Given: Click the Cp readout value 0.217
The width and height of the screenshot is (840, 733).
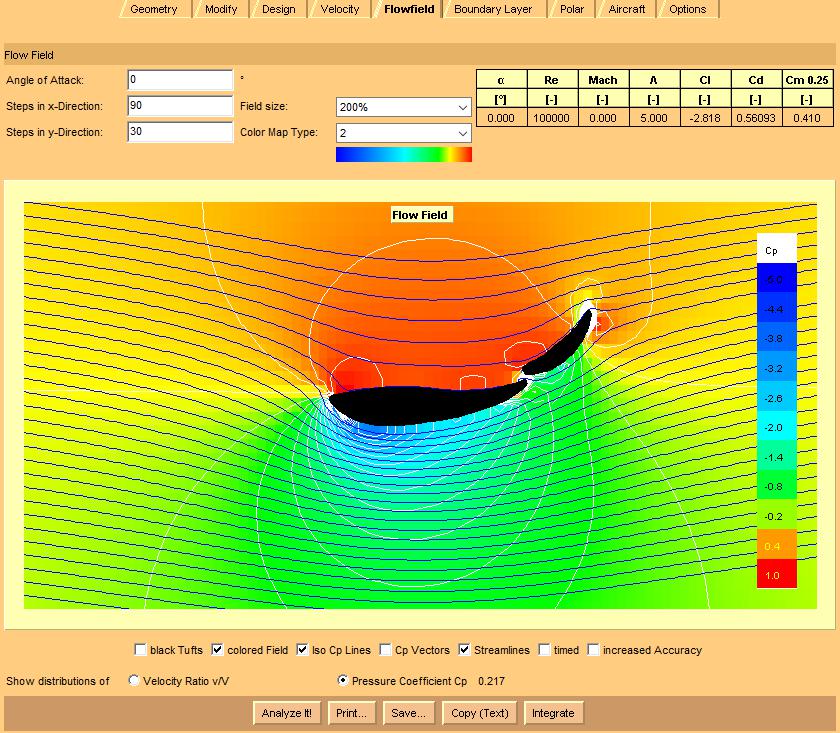Looking at the screenshot, I should click(491, 681).
